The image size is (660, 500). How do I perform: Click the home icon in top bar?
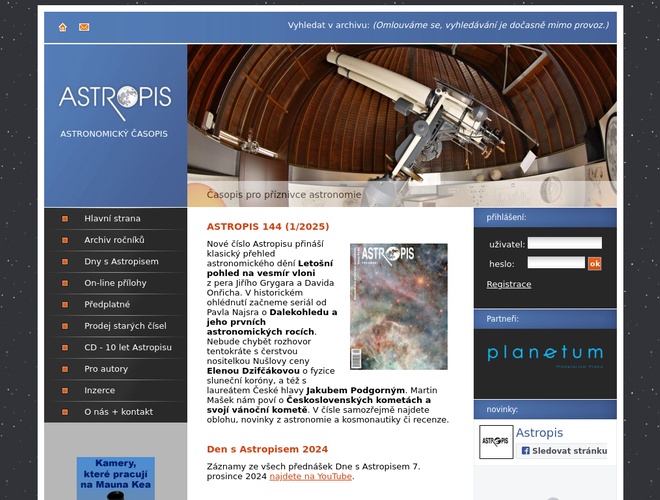[63, 27]
